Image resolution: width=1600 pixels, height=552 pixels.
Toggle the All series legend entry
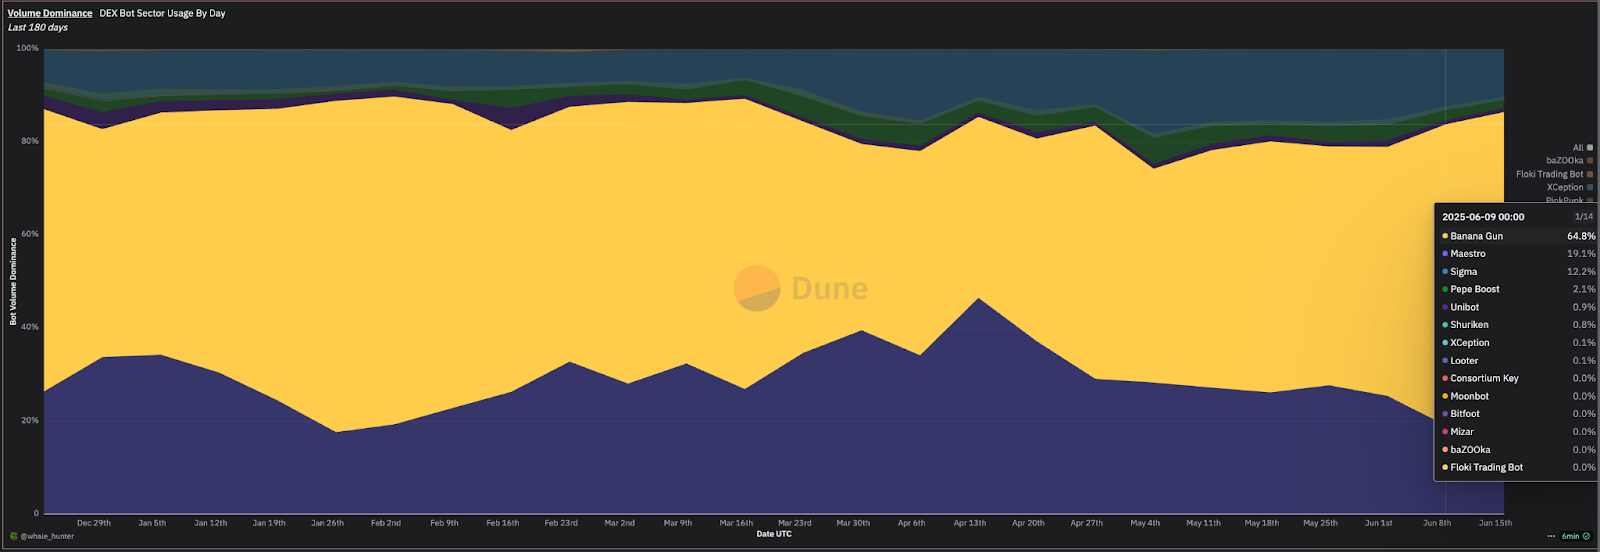[1583, 147]
